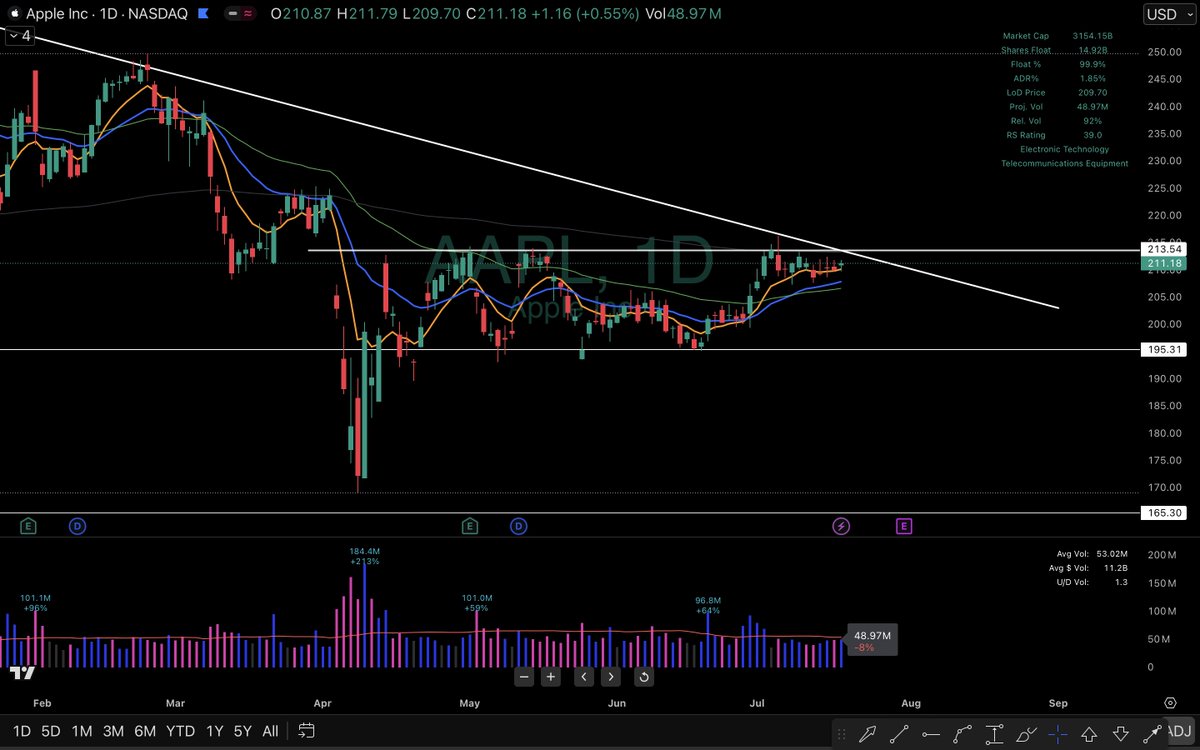Select the price range measure tool
The width and height of the screenshot is (1200, 750).
point(994,732)
